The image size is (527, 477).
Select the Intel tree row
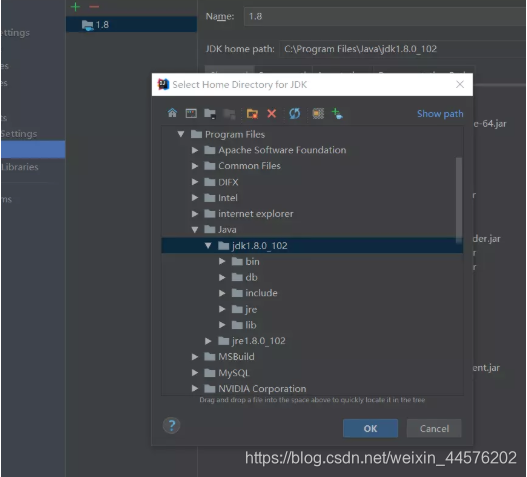(x=312, y=198)
